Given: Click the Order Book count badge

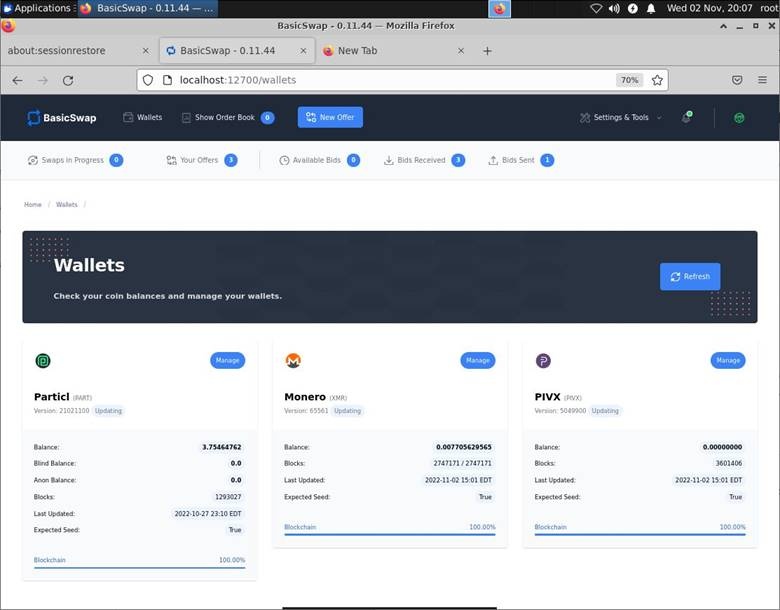Looking at the screenshot, I should tap(268, 117).
